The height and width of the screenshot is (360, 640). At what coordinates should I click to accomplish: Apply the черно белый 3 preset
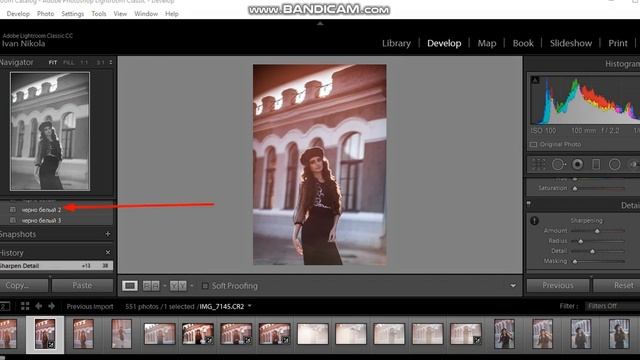pos(41,220)
